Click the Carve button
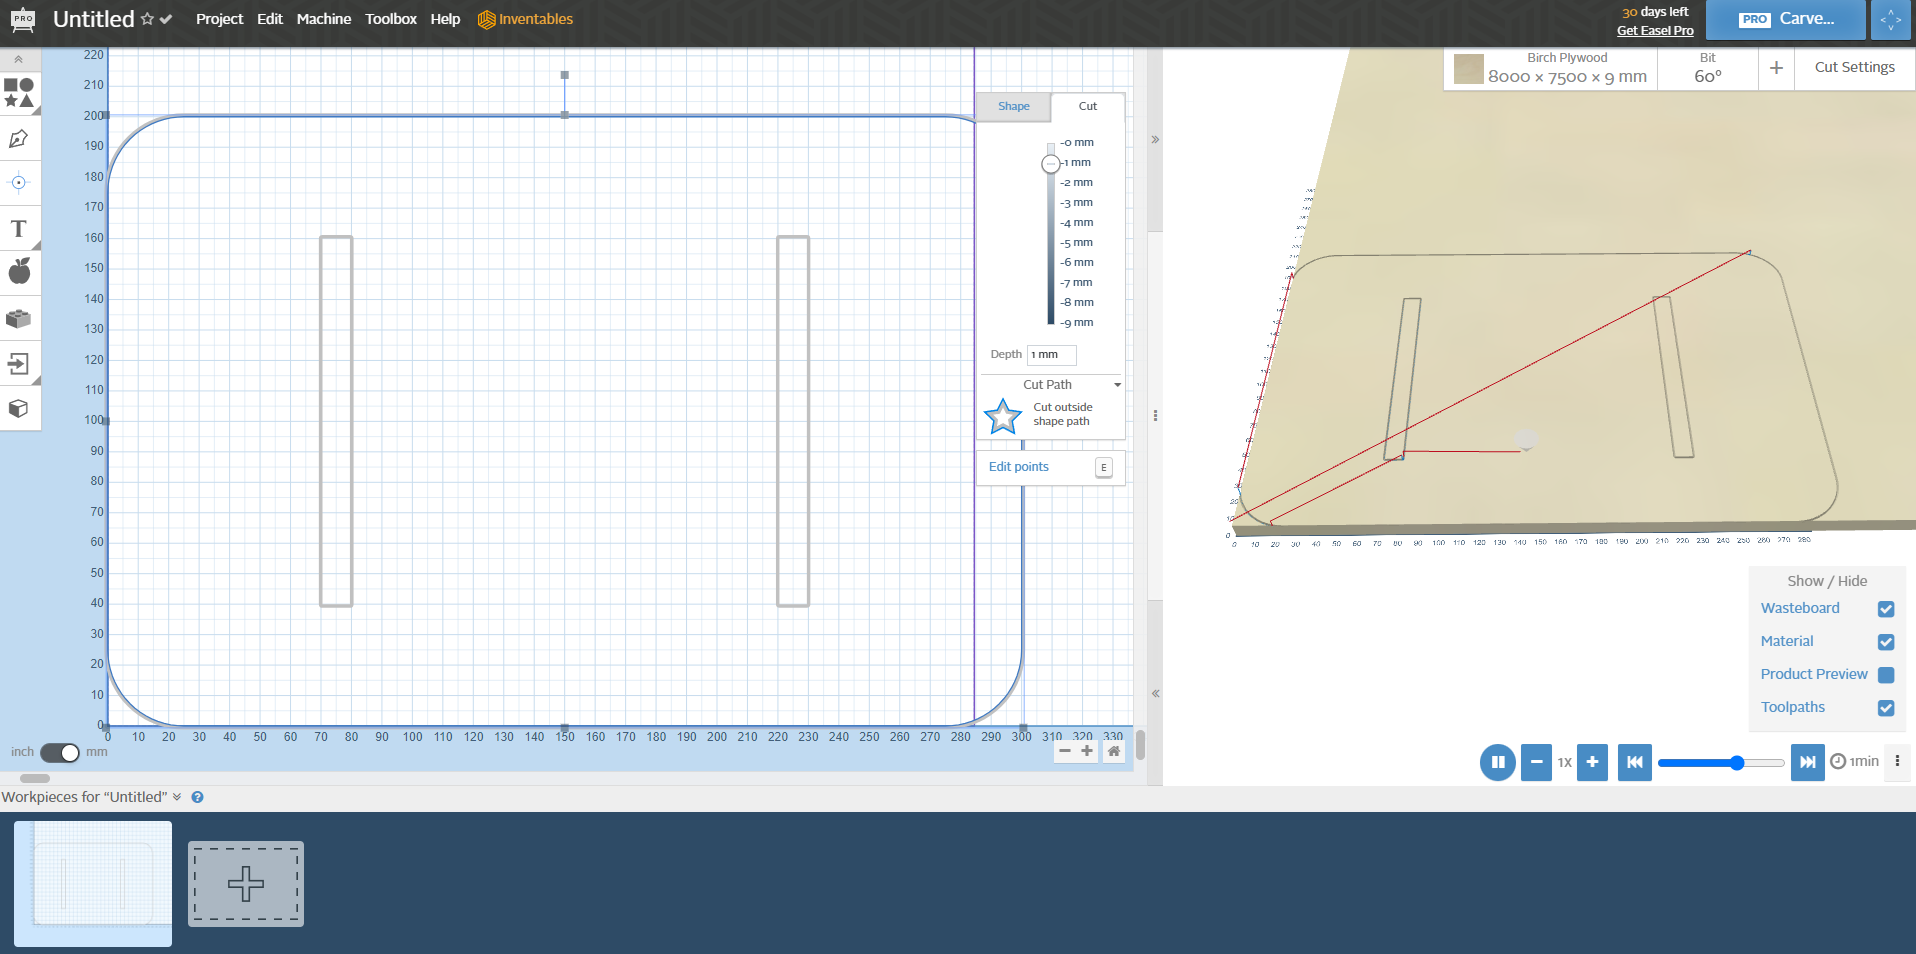 tap(1786, 19)
